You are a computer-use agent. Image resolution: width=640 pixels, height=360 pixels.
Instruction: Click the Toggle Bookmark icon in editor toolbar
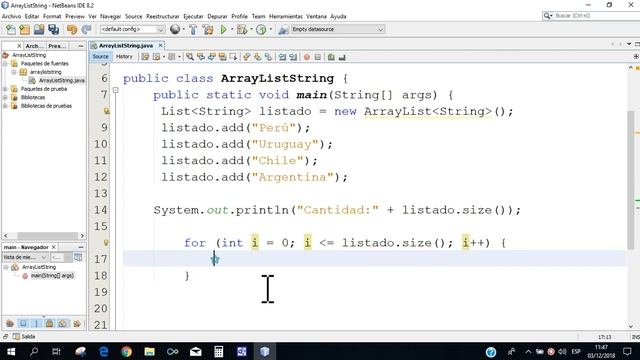coord(268,57)
